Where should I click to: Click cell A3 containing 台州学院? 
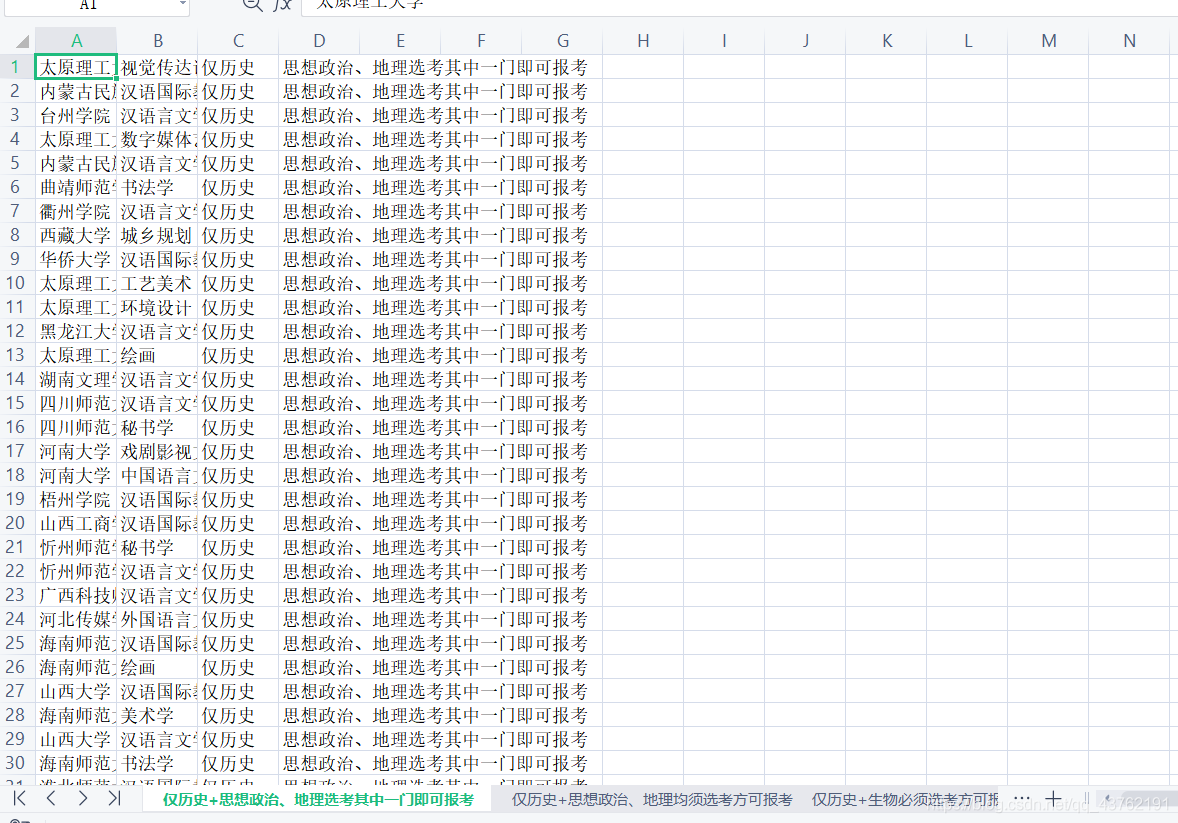(x=76, y=115)
